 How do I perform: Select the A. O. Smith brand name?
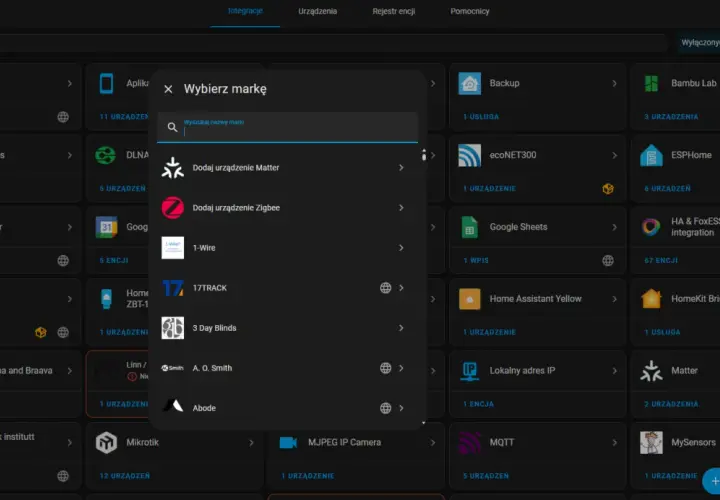212,368
